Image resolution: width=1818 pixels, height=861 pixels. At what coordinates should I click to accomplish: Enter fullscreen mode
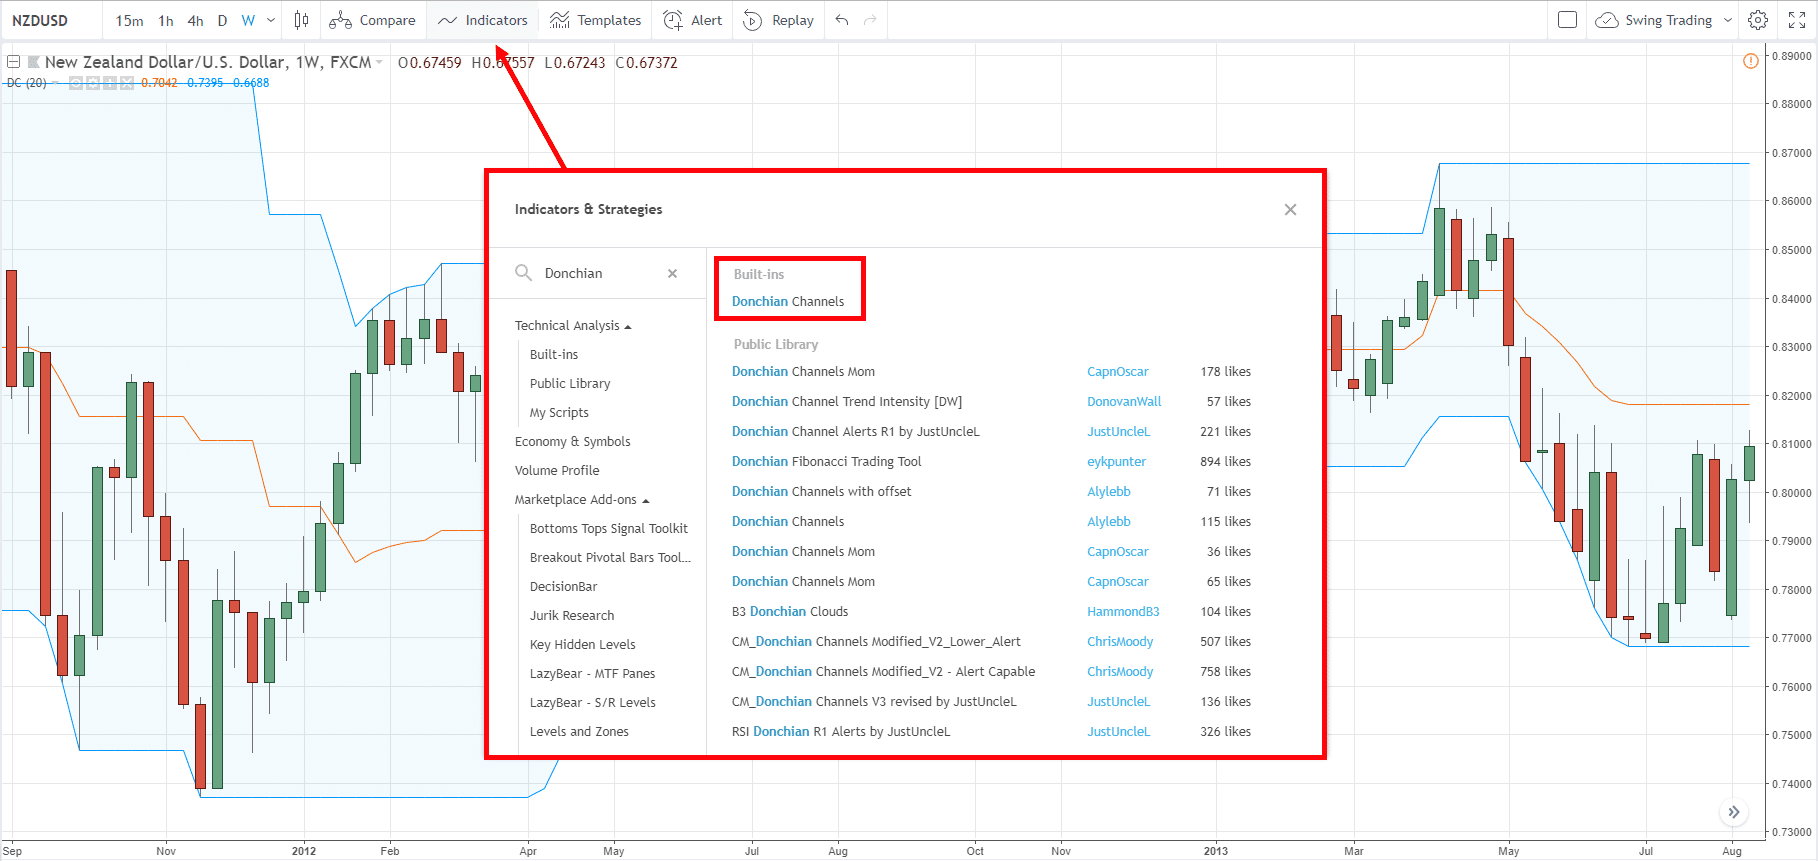coord(1797,20)
